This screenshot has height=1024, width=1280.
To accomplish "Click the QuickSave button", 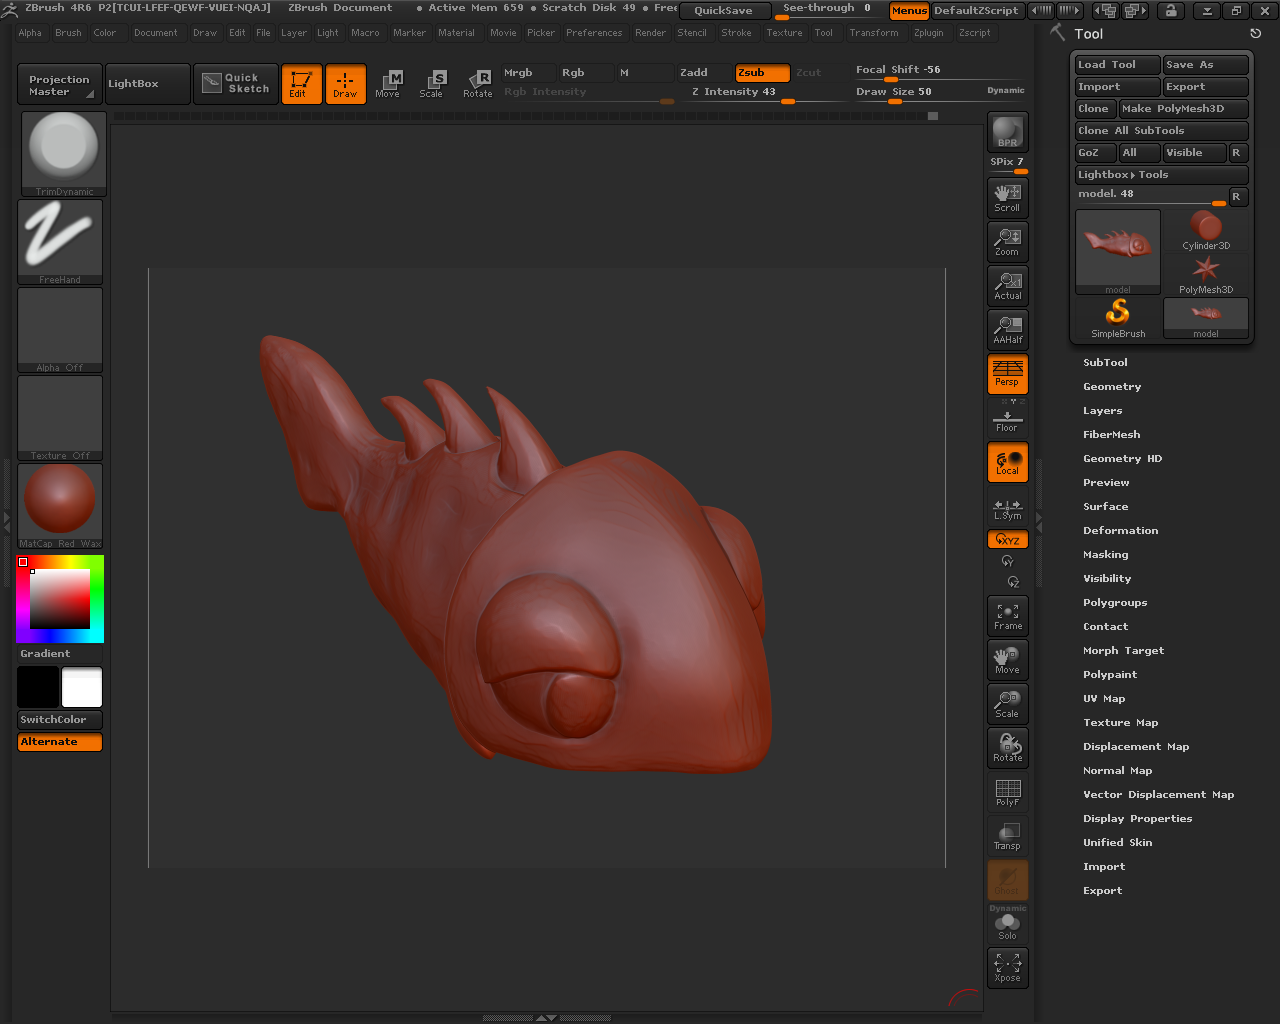I will (x=724, y=11).
